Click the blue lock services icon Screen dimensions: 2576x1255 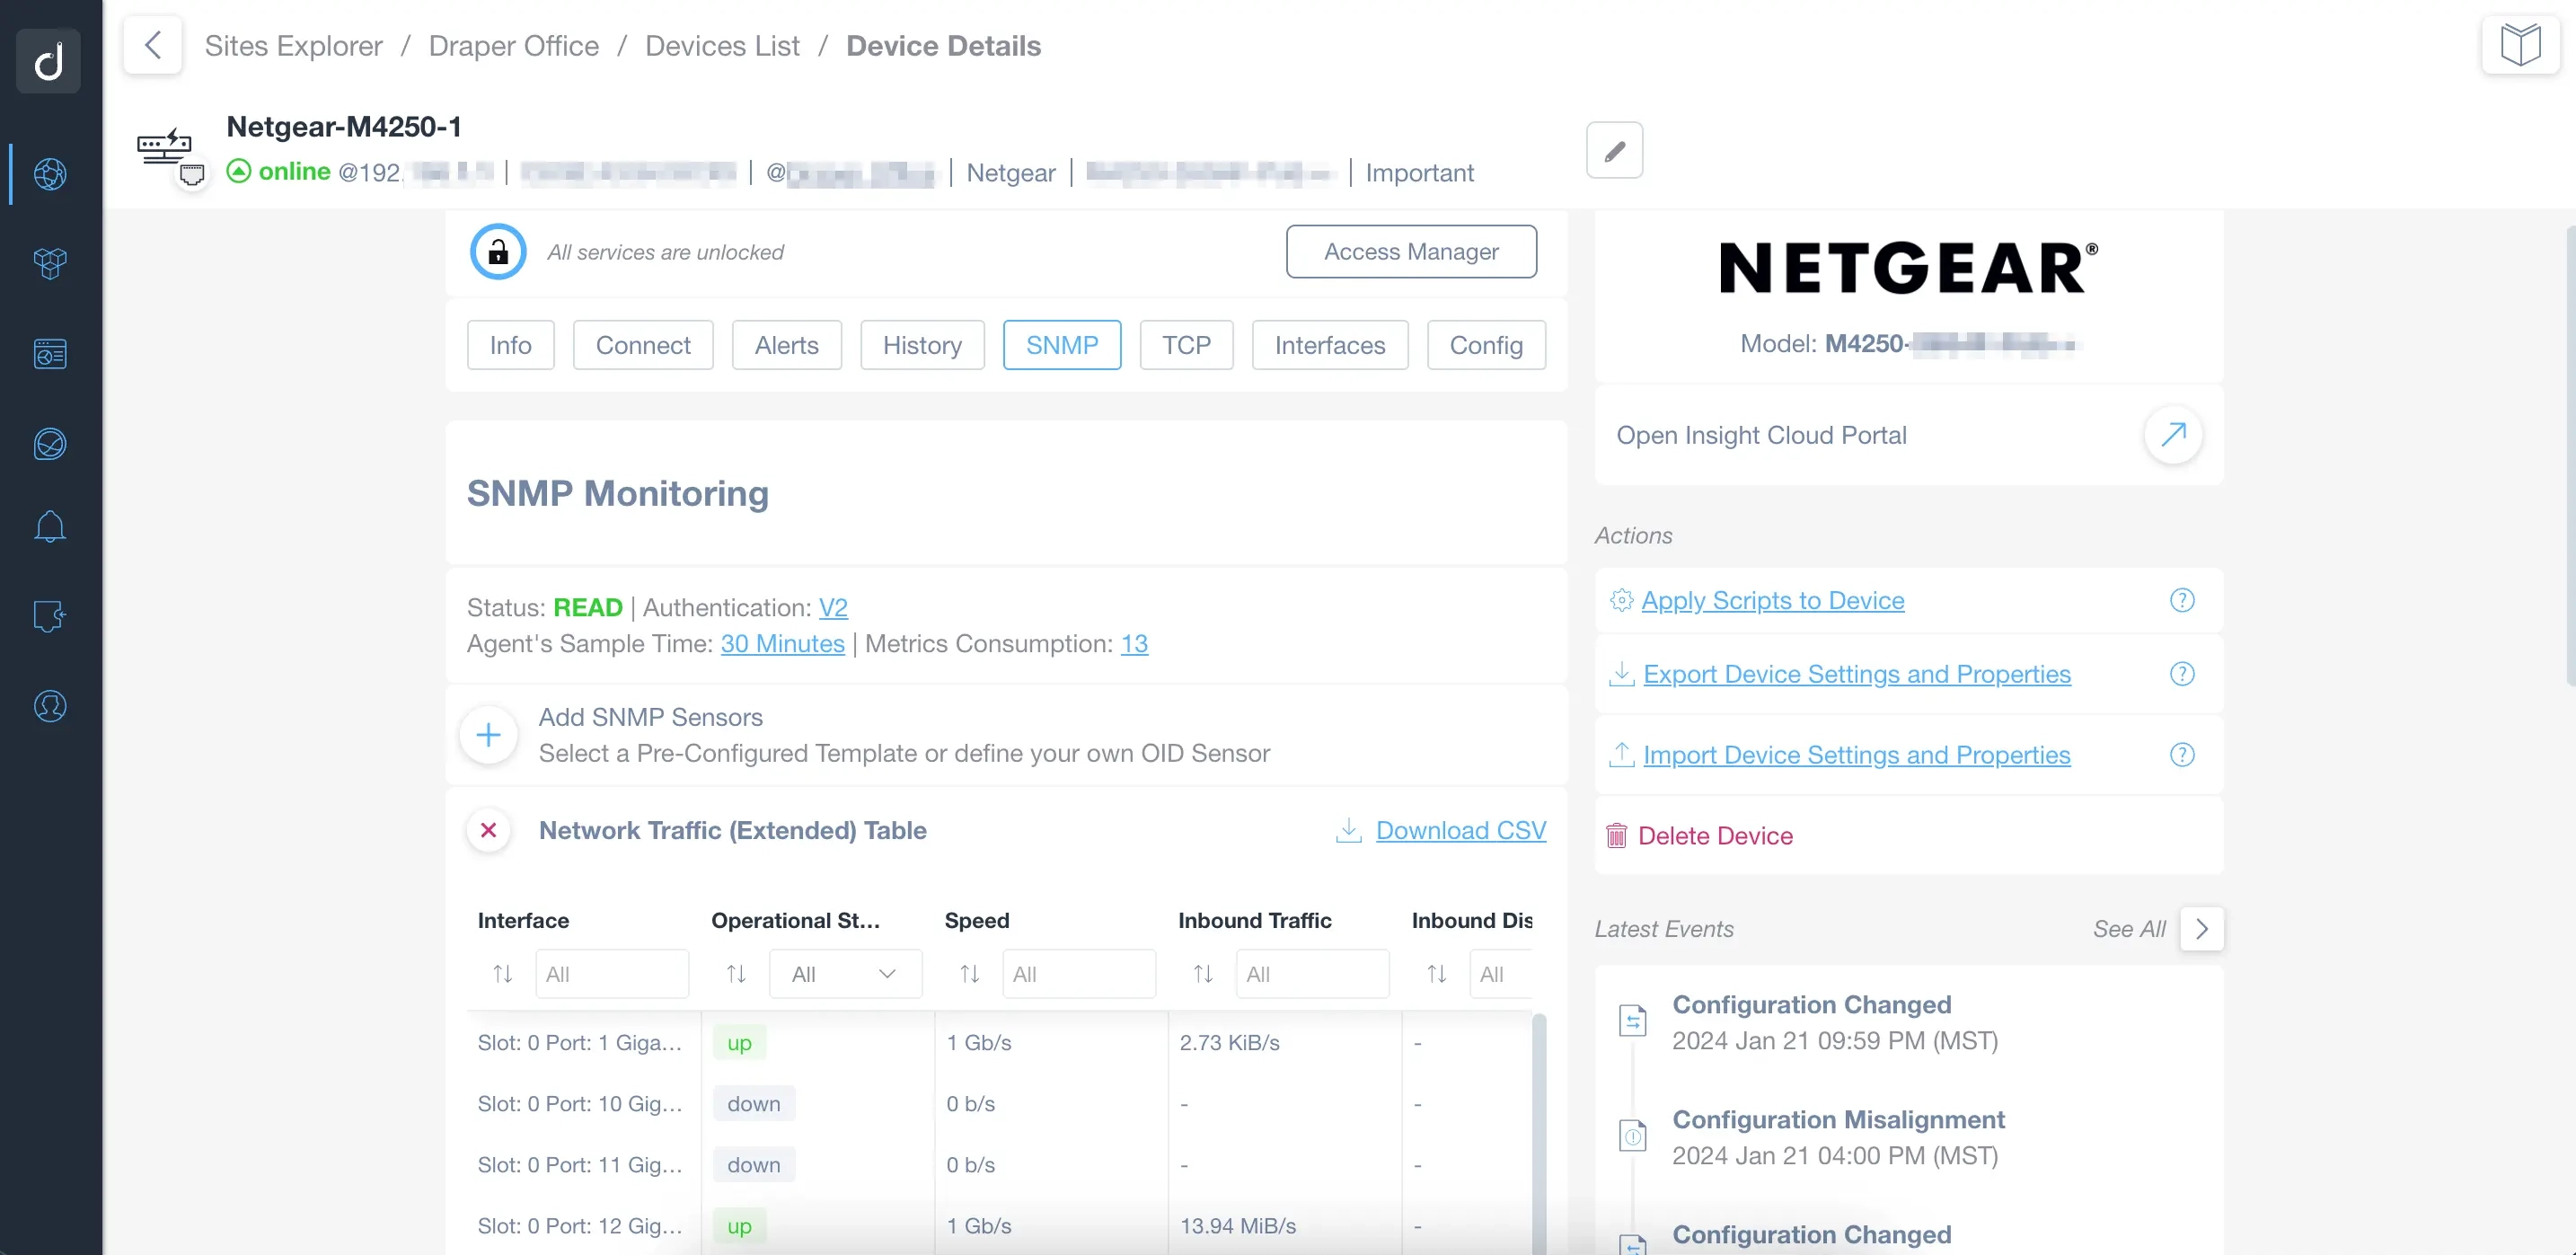(498, 252)
